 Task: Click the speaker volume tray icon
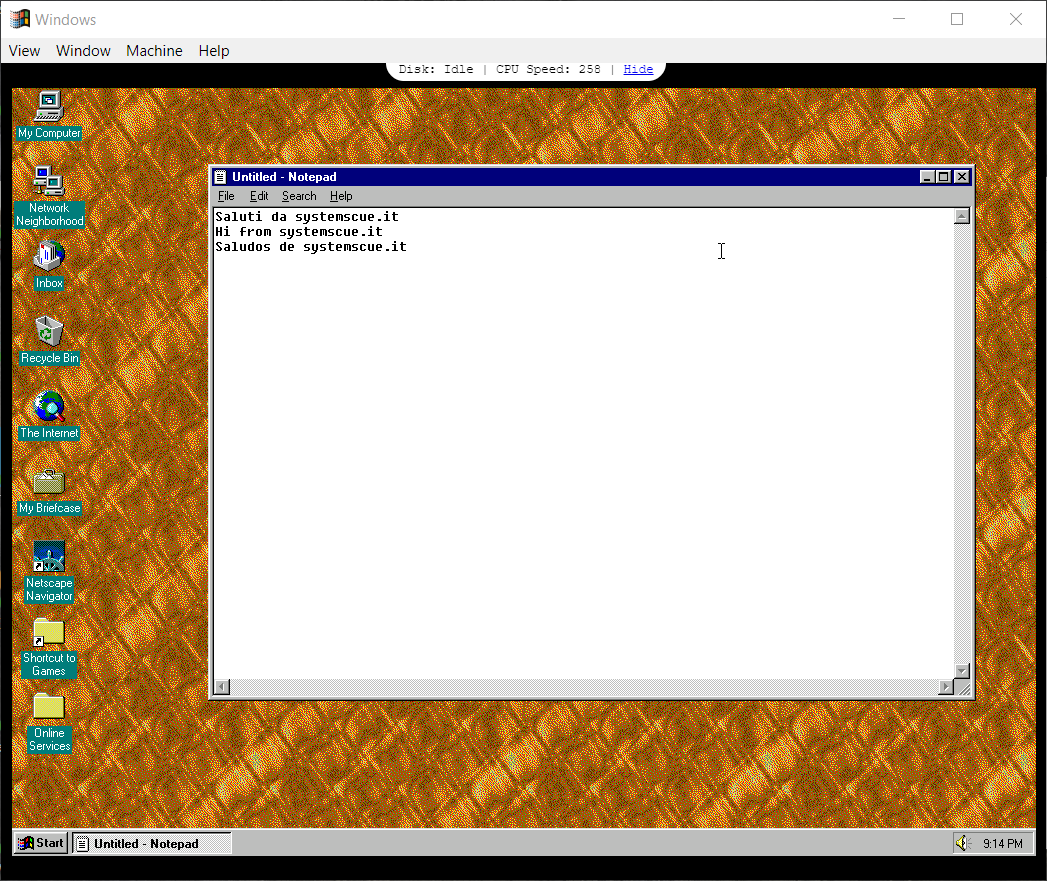click(x=963, y=843)
